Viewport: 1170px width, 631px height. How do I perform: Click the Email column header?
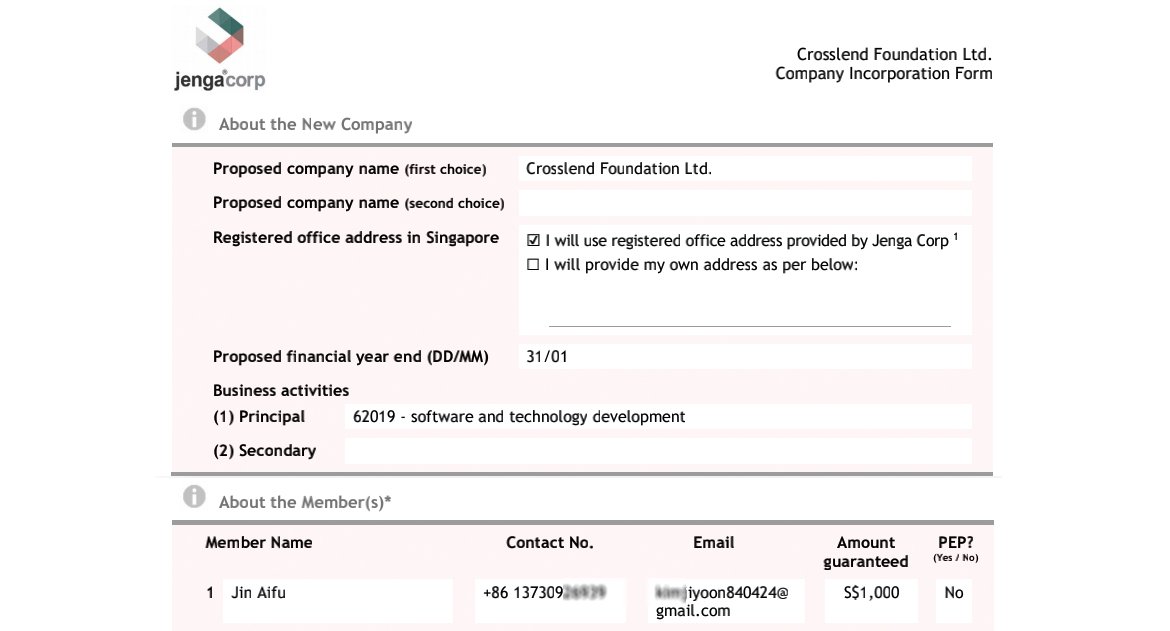(713, 543)
